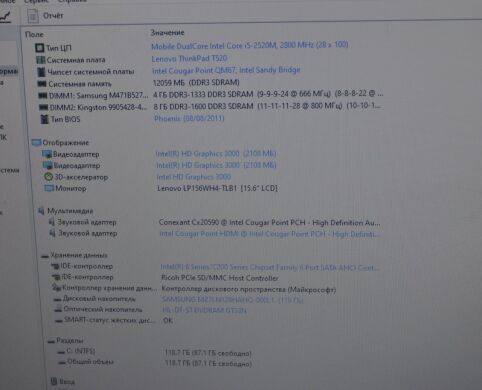Select the 12059 МБ (DDR3 SDRAM) value
The height and width of the screenshot is (390, 482).
click(196, 82)
